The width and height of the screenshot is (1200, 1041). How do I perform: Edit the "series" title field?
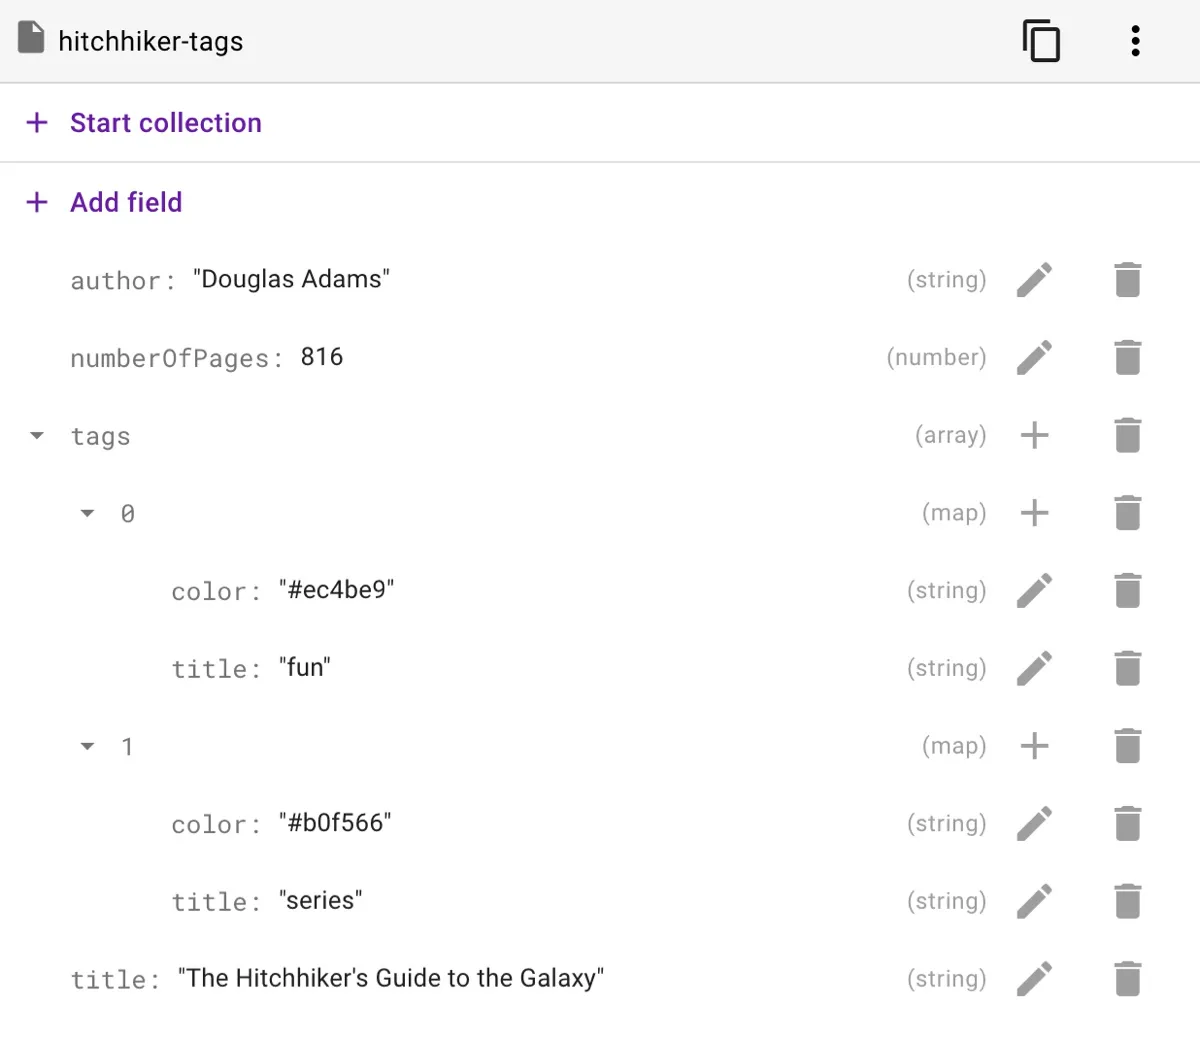(x=1034, y=901)
